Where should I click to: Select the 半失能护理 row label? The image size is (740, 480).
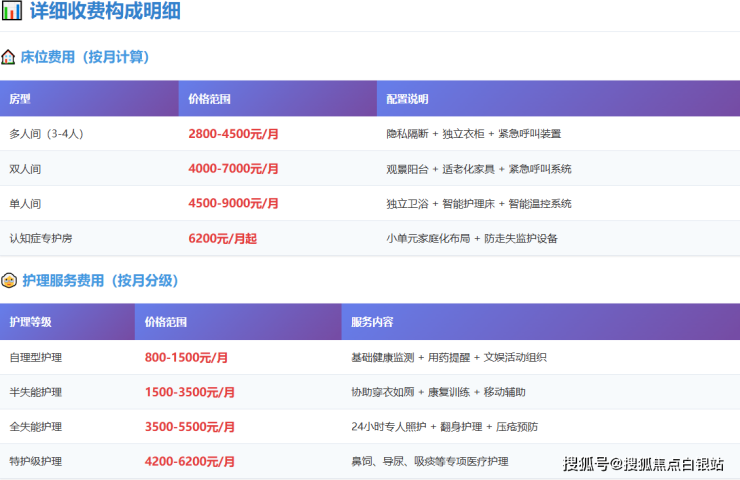tap(35, 392)
